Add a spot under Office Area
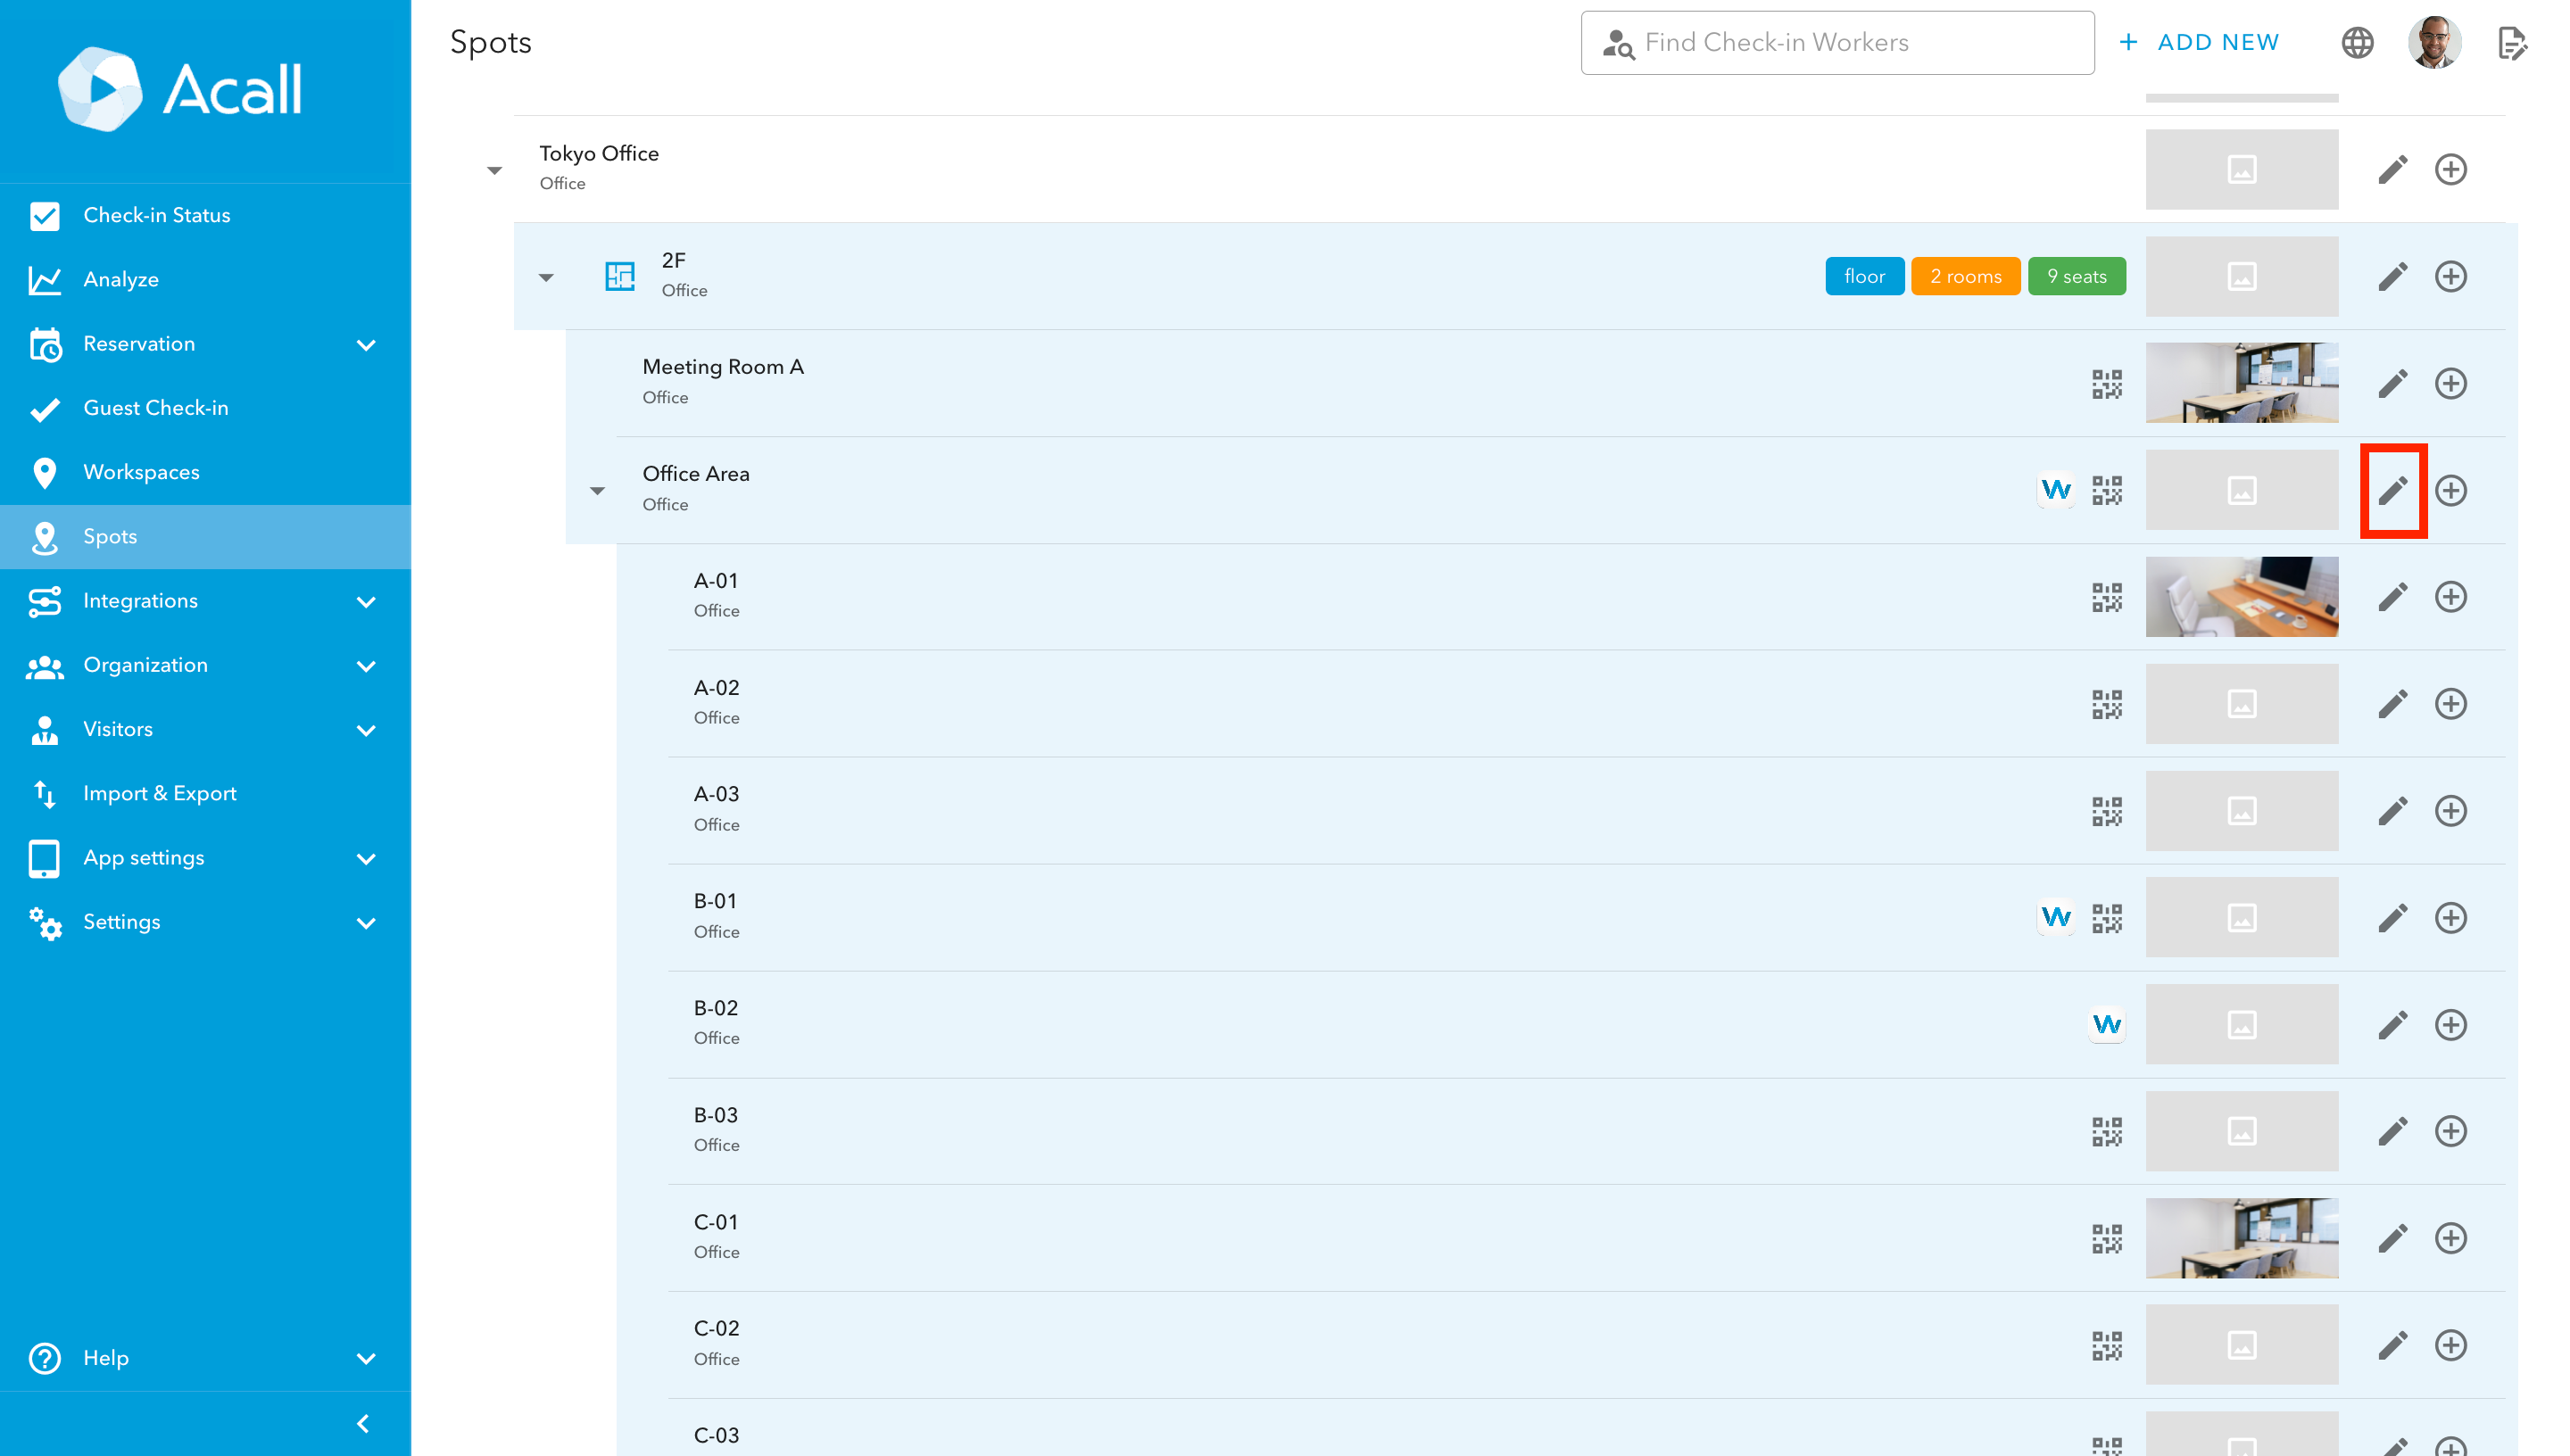 pyautogui.click(x=2450, y=490)
